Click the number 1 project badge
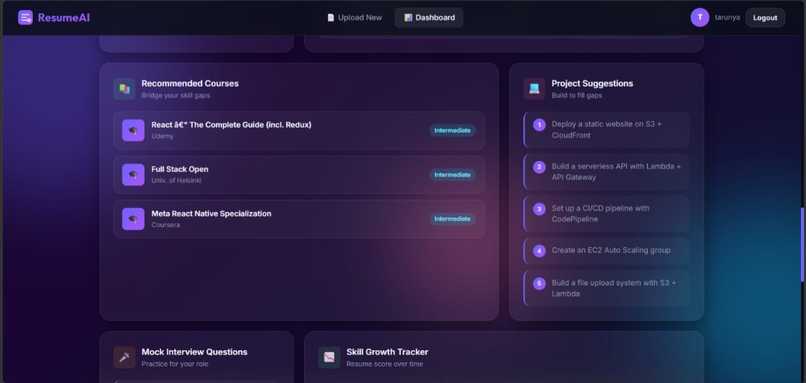Image resolution: width=806 pixels, height=383 pixels. [539, 125]
